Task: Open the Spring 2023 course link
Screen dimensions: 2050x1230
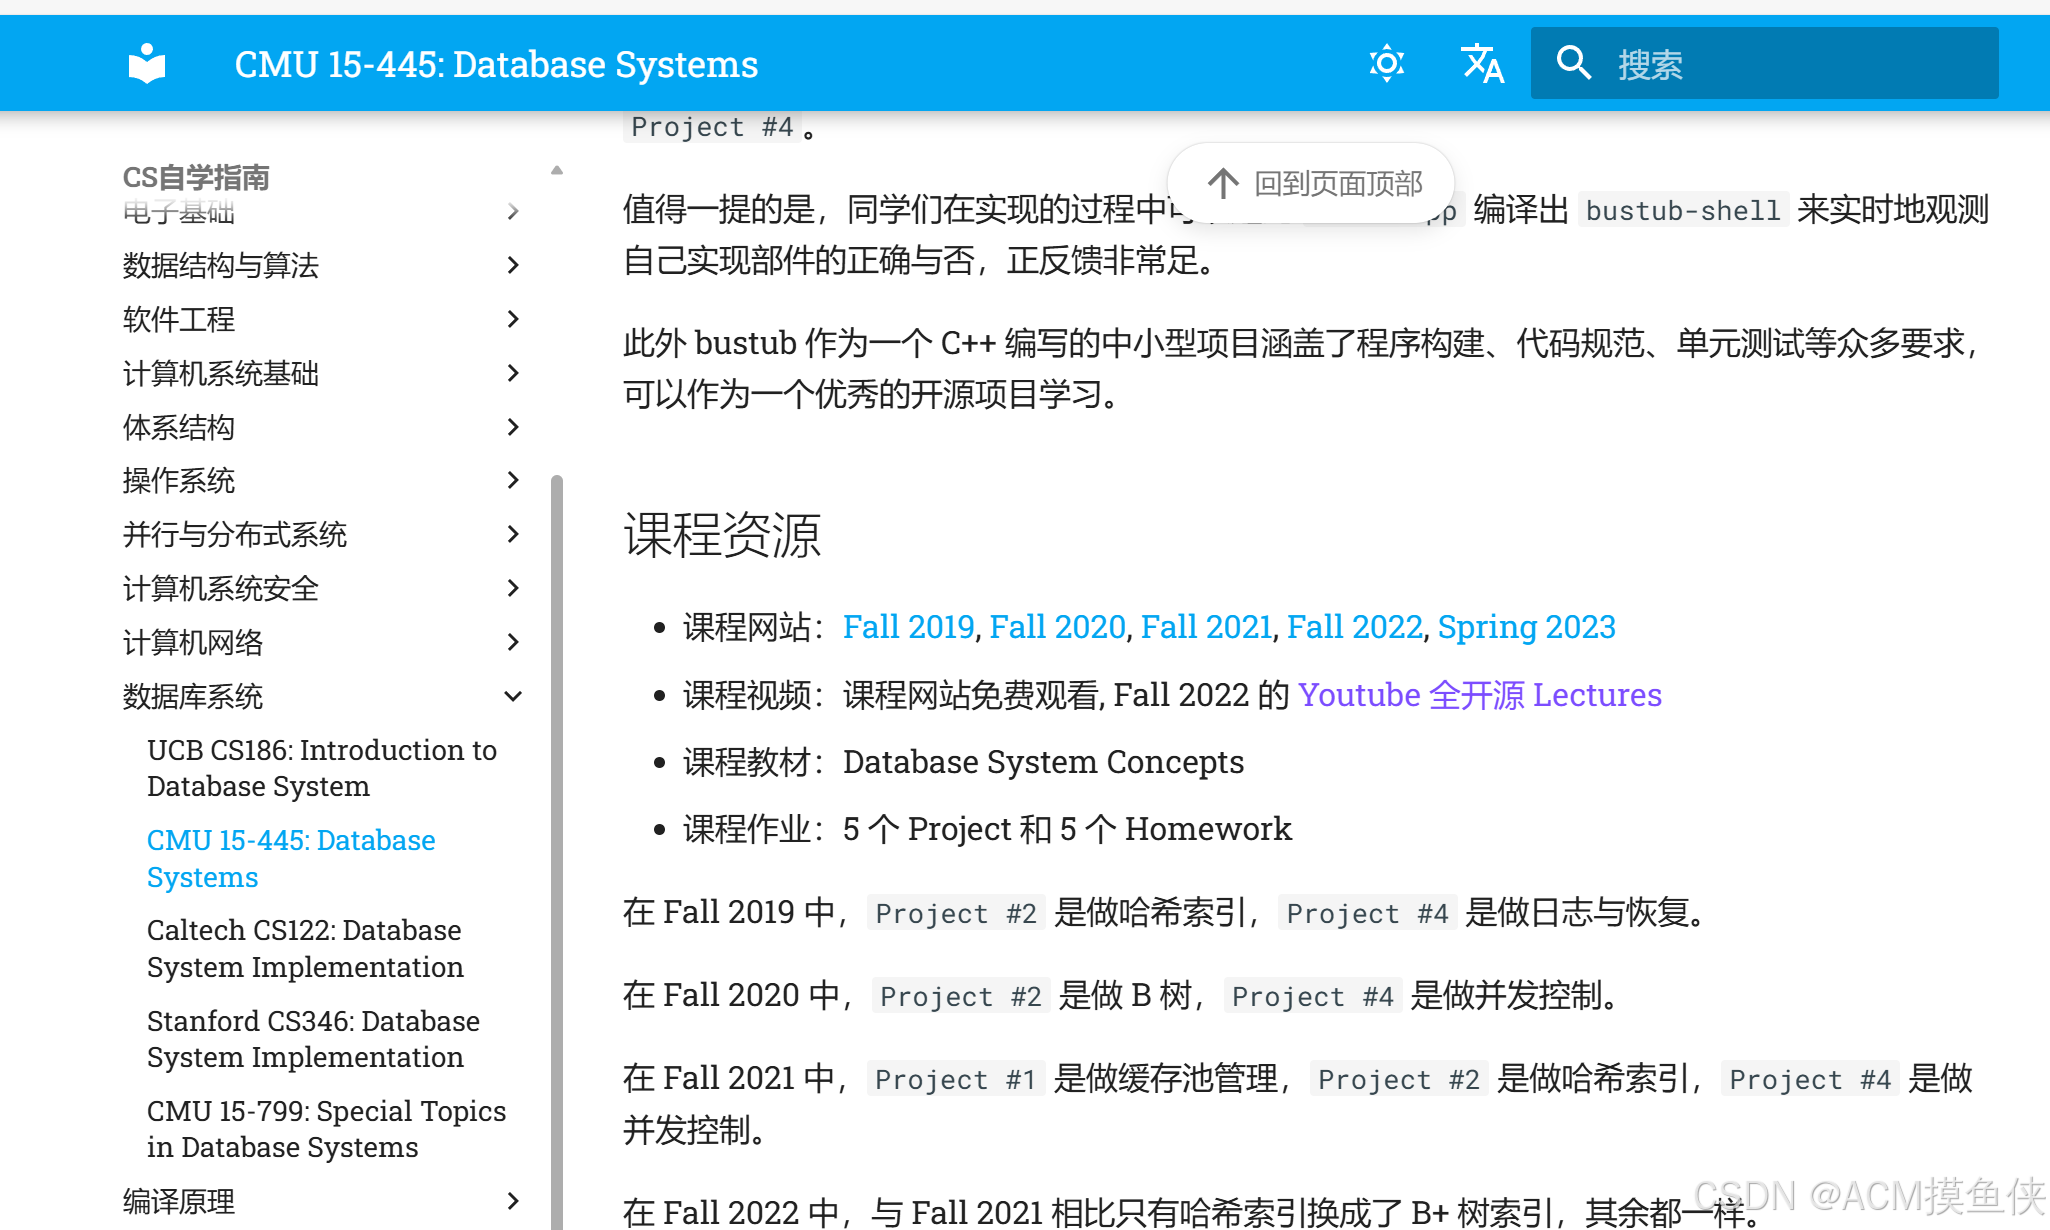Action: coord(1526,627)
